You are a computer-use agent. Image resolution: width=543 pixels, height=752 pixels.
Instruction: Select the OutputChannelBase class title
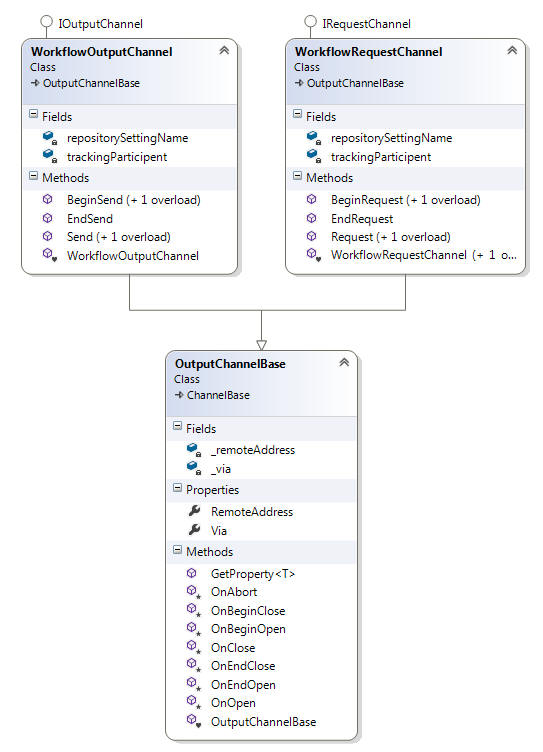tap(230, 364)
